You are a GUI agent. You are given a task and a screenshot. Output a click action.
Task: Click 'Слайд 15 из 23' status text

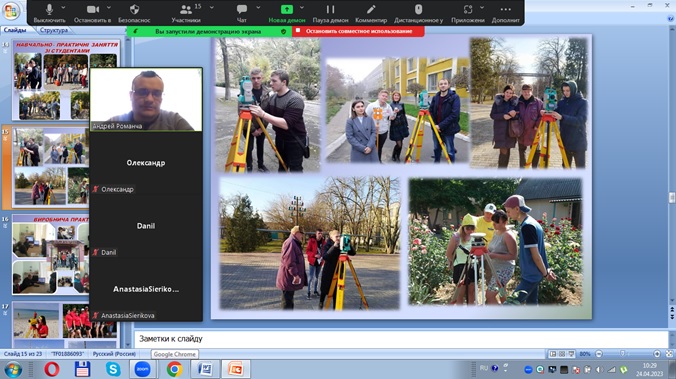[23, 354]
